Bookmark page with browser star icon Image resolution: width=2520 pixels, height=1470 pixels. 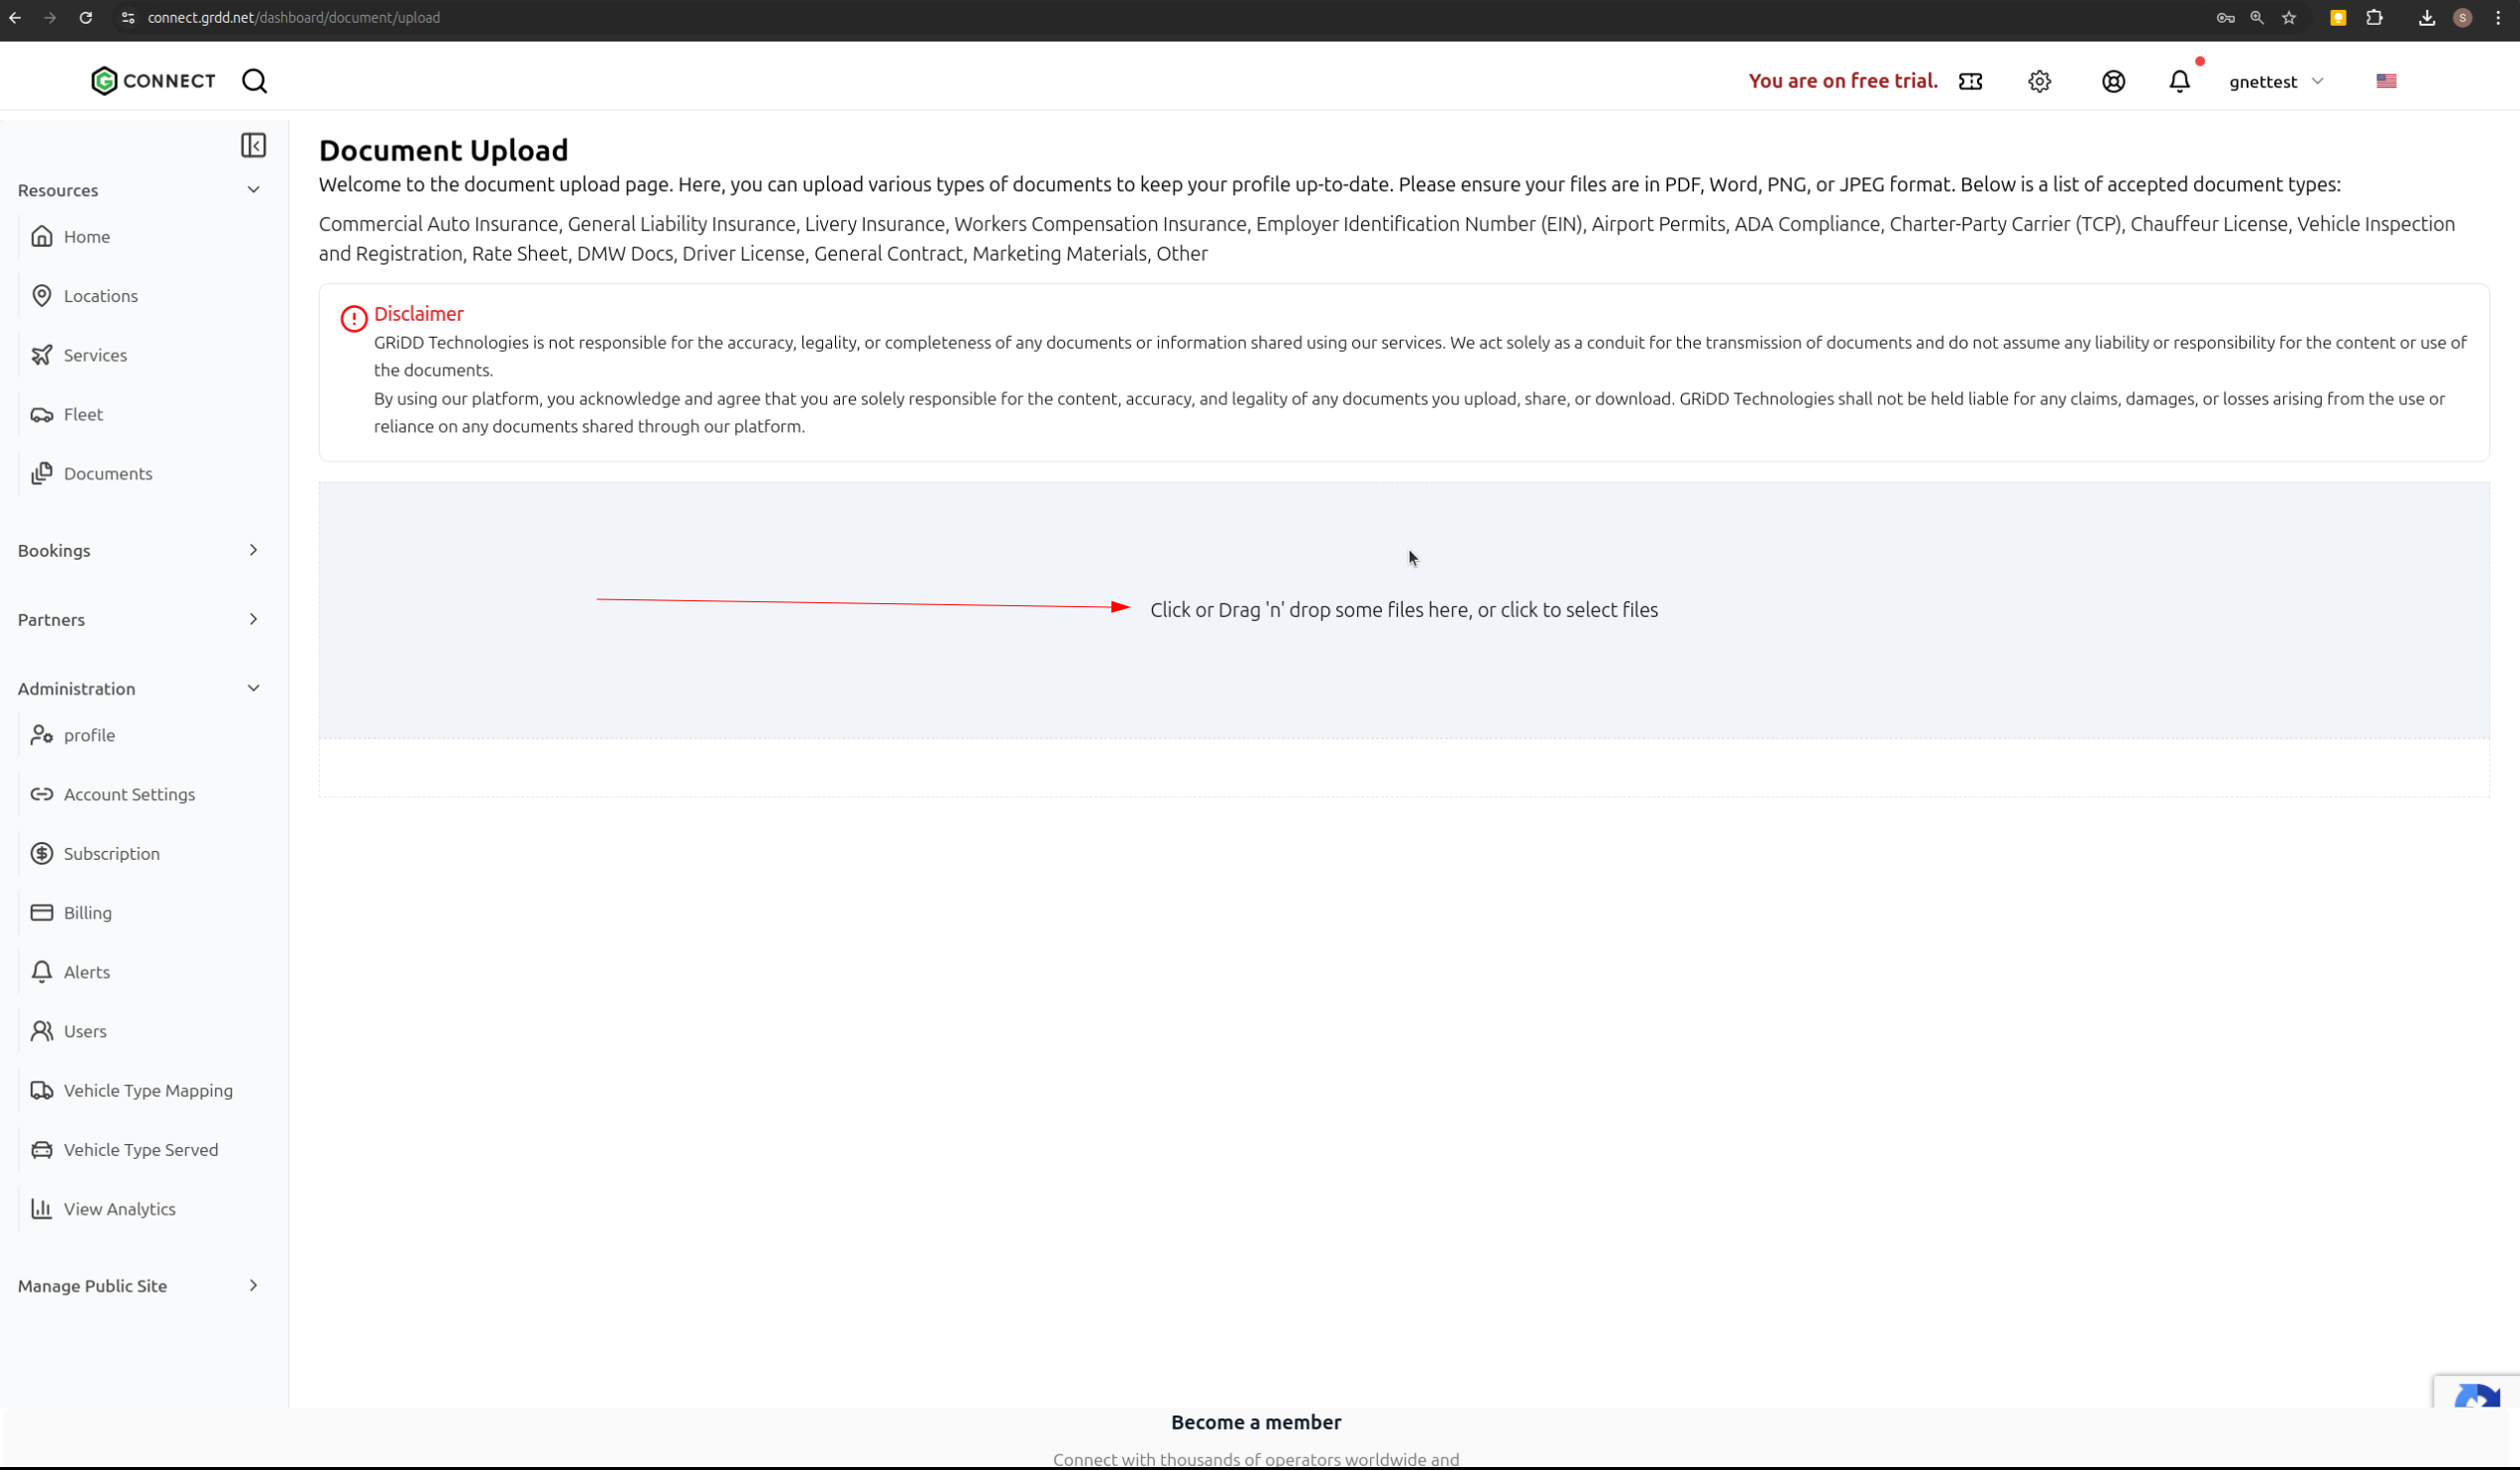tap(2289, 18)
